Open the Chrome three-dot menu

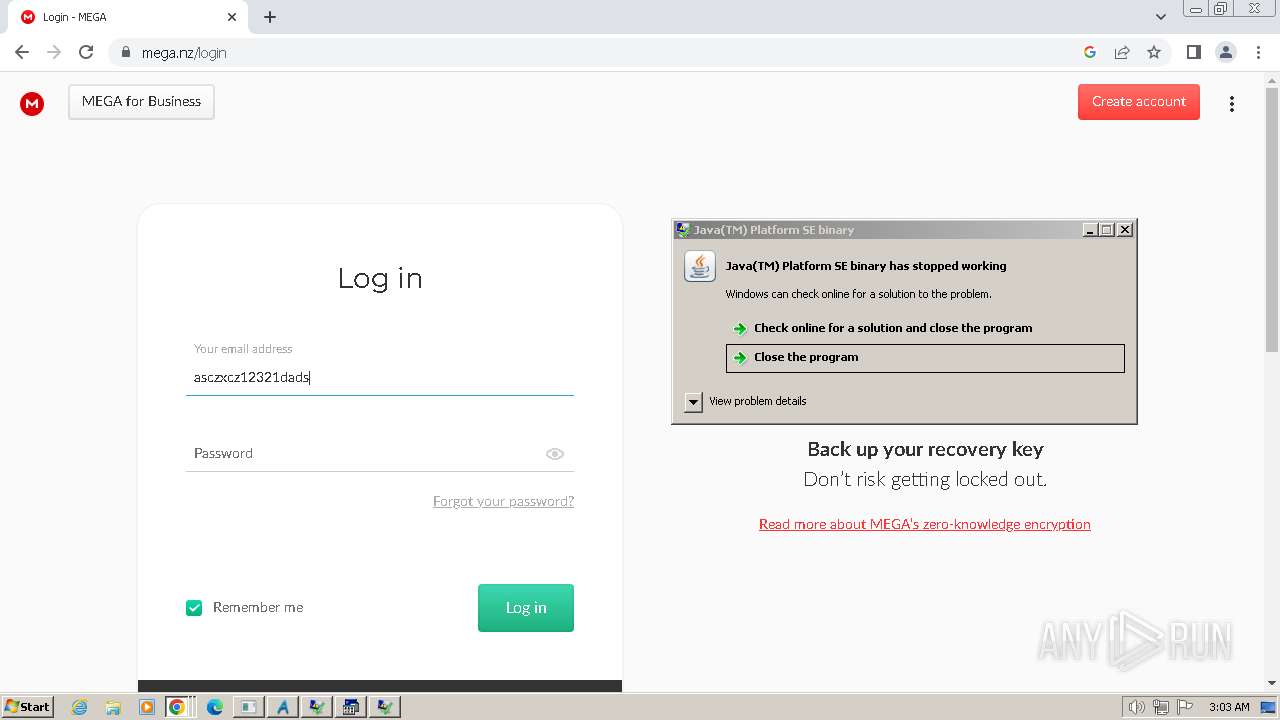[1259, 52]
